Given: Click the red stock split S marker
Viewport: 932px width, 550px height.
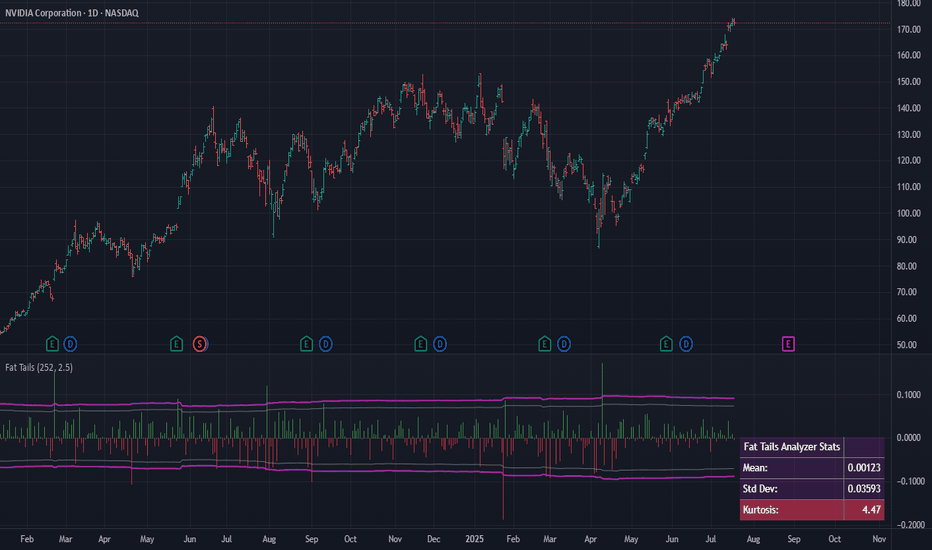Looking at the screenshot, I should click(x=200, y=344).
